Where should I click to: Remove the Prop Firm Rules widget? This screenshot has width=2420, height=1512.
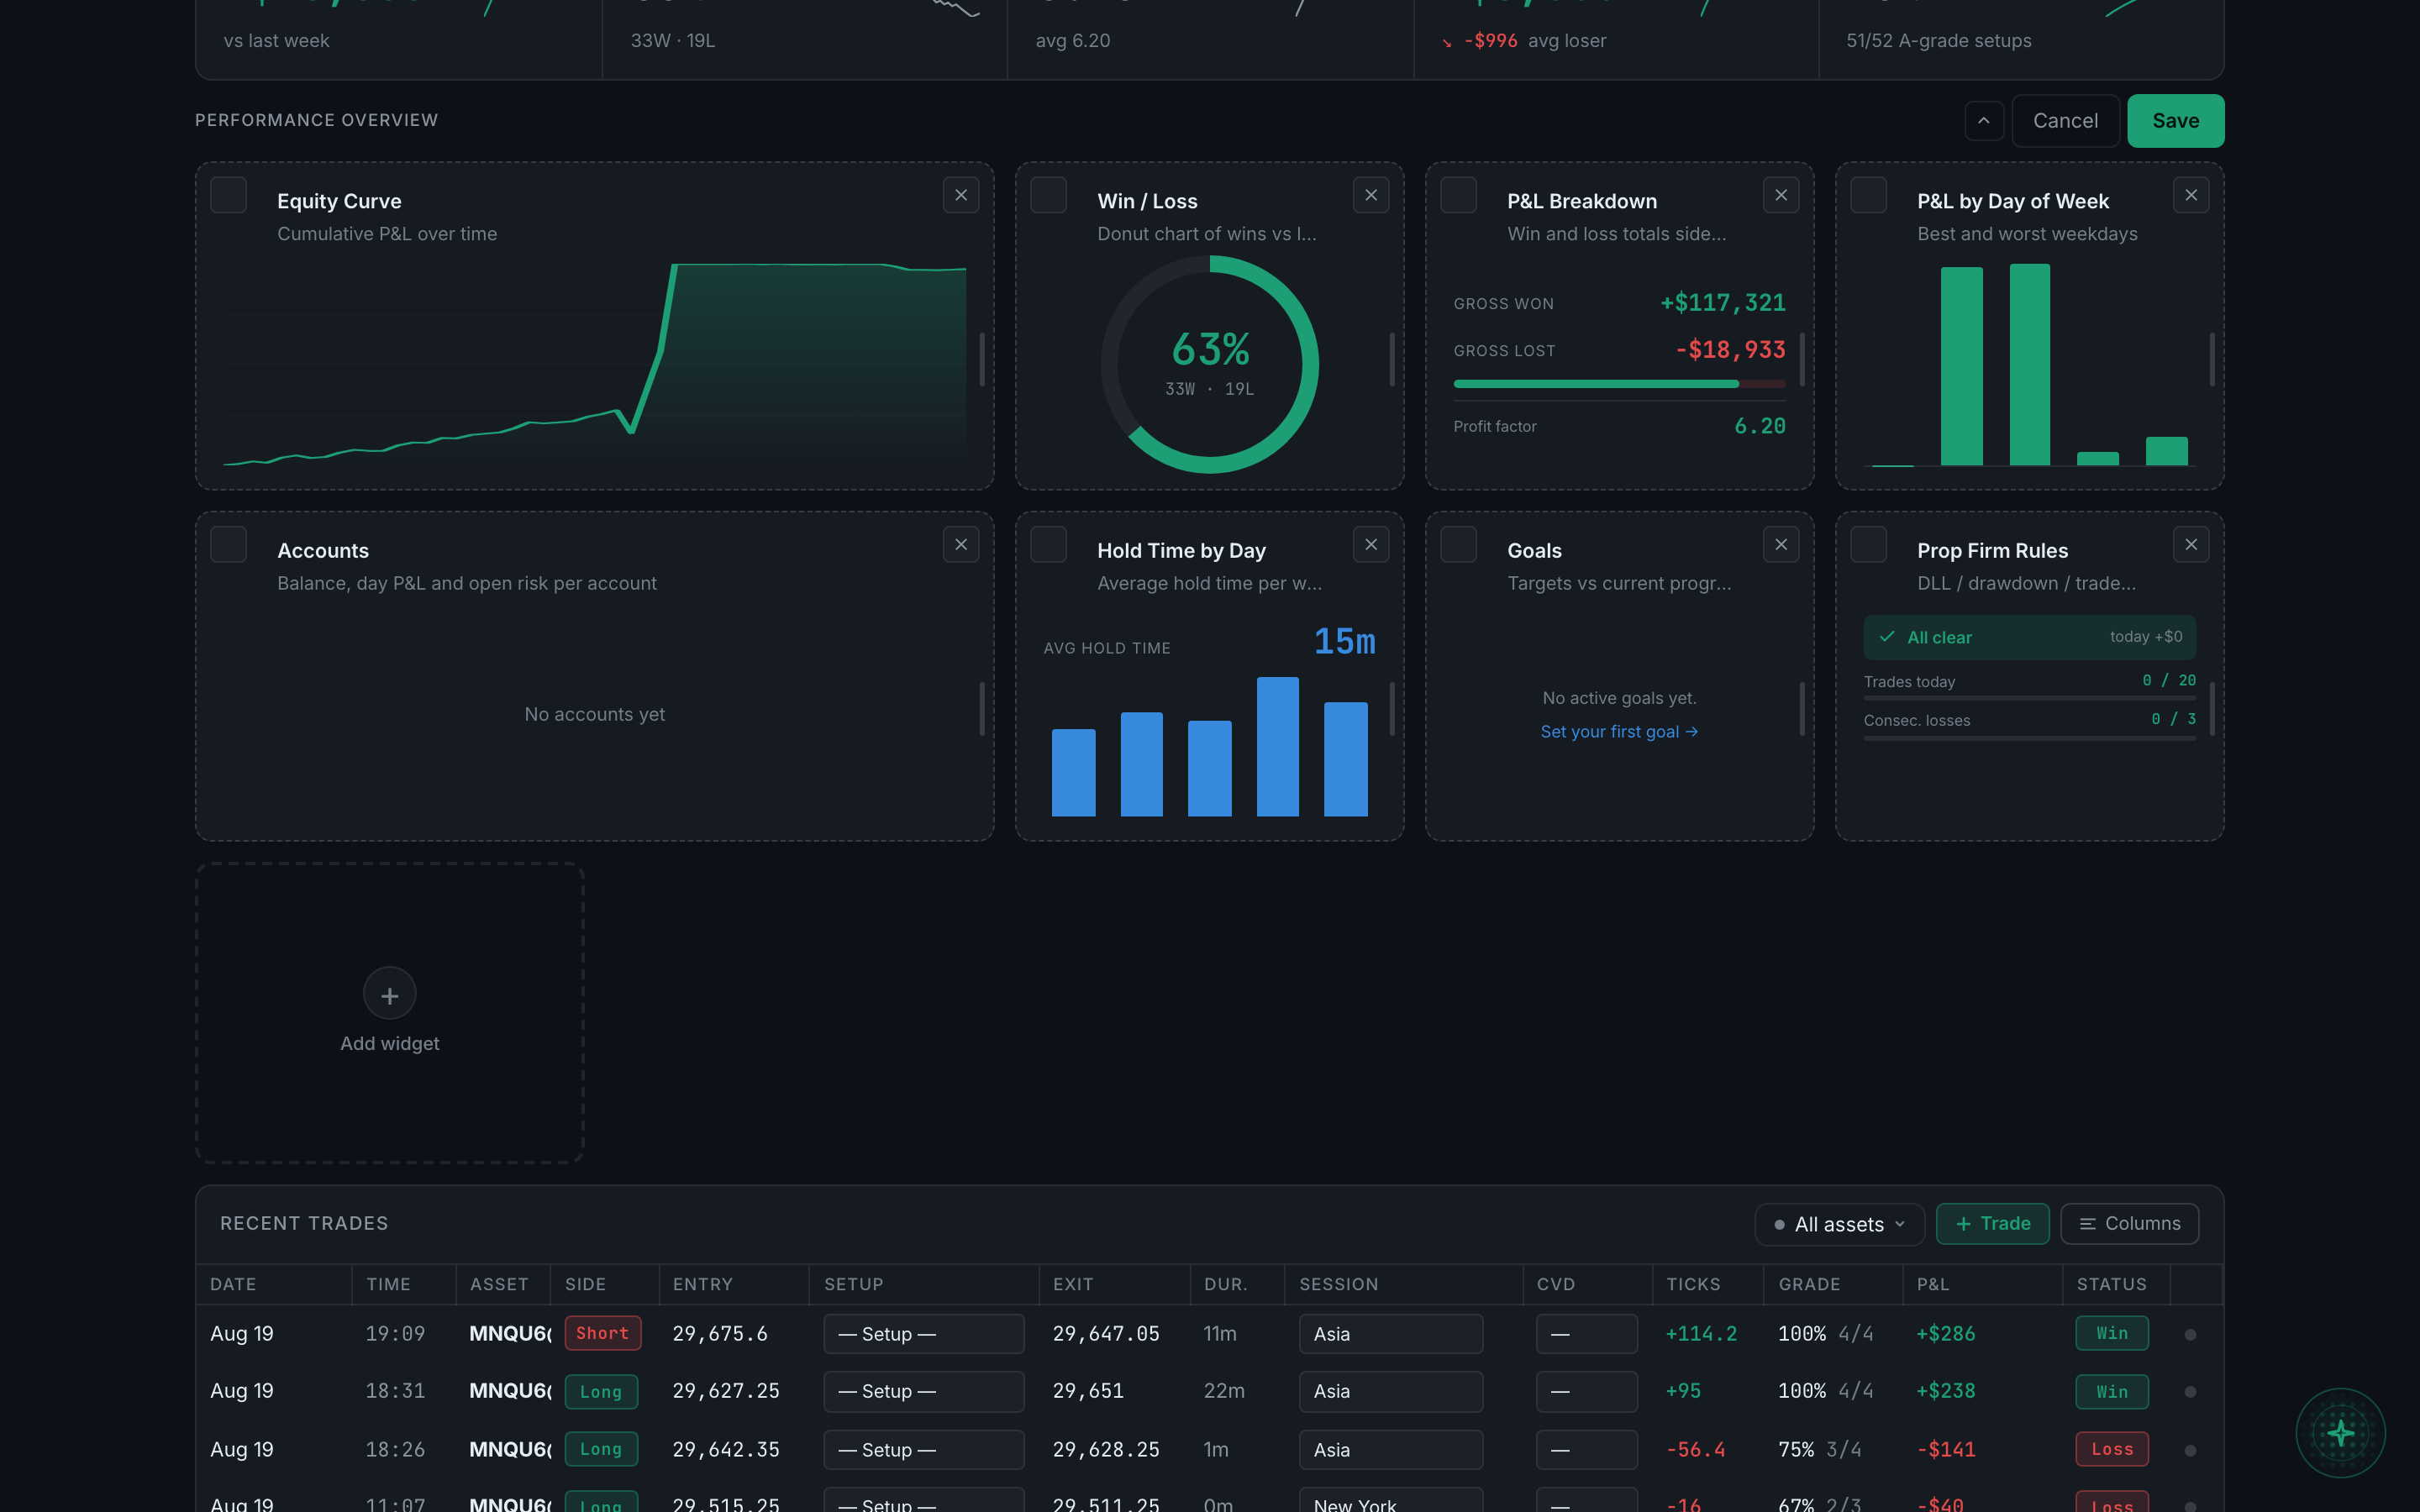(x=2190, y=544)
